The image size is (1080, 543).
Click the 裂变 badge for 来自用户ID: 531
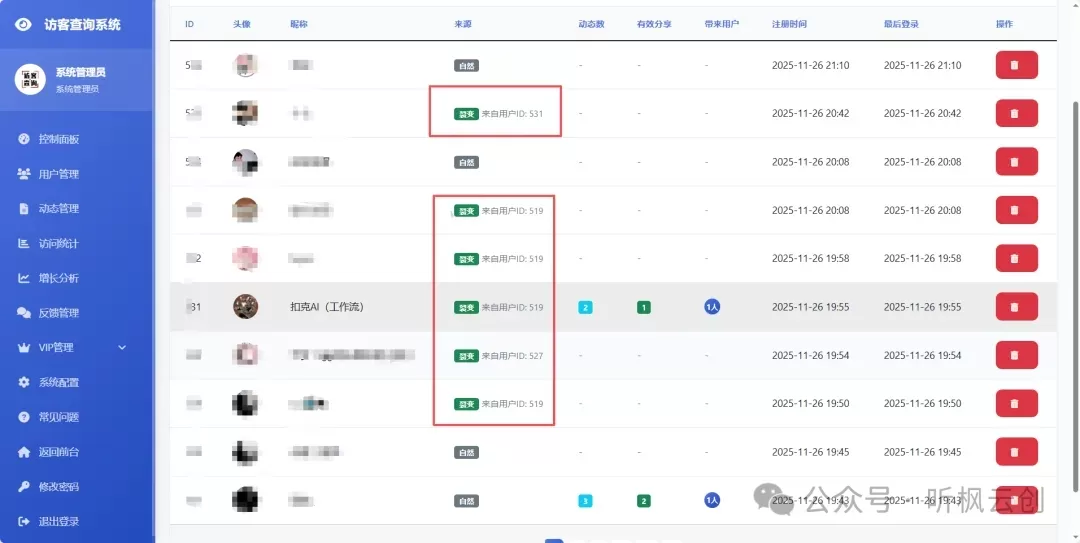point(466,114)
